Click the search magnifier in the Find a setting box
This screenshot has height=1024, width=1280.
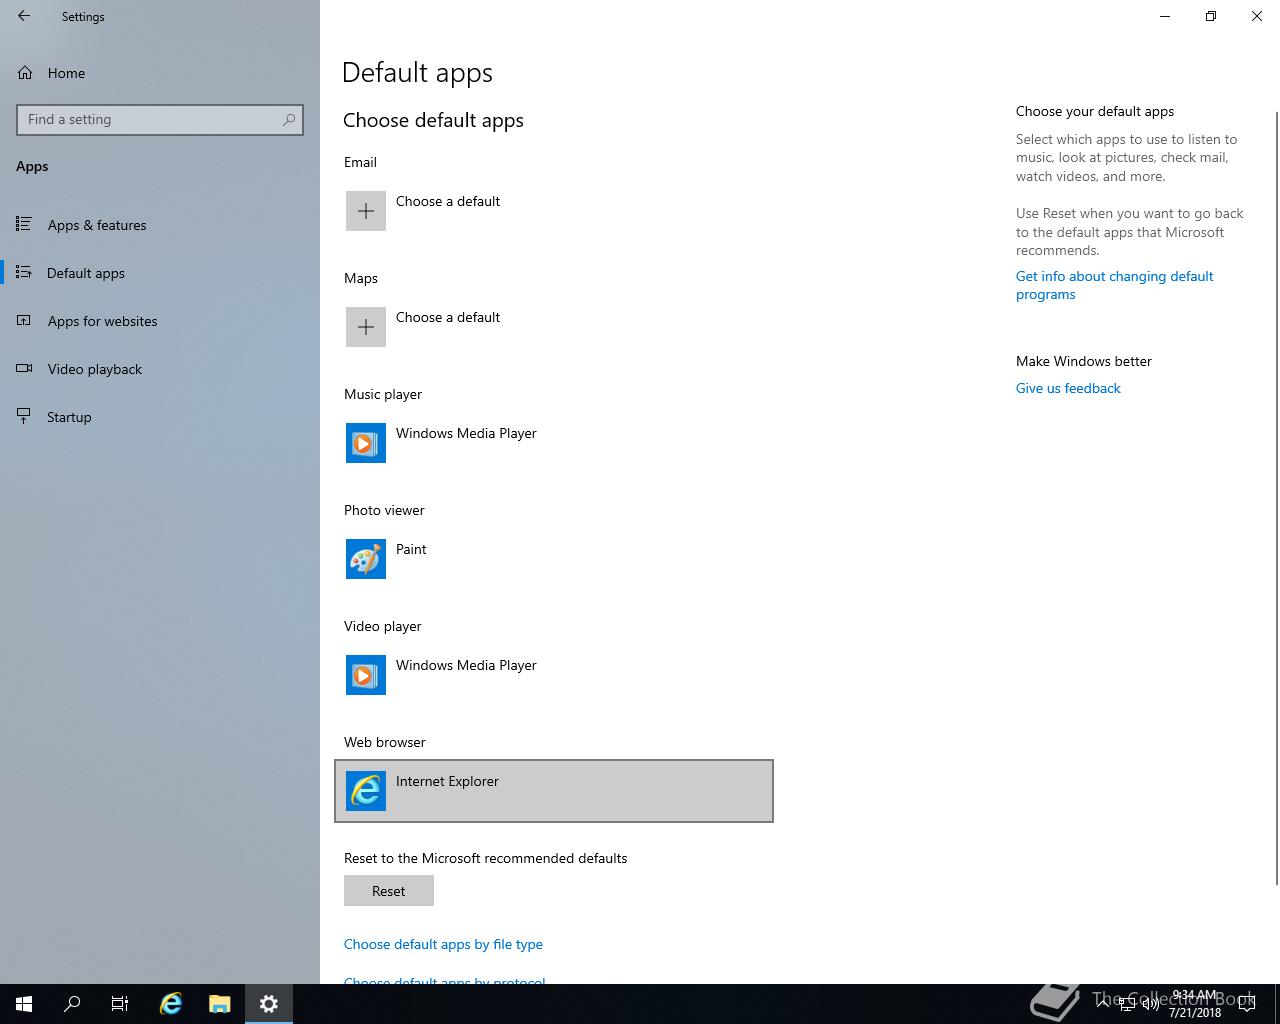pyautogui.click(x=289, y=119)
